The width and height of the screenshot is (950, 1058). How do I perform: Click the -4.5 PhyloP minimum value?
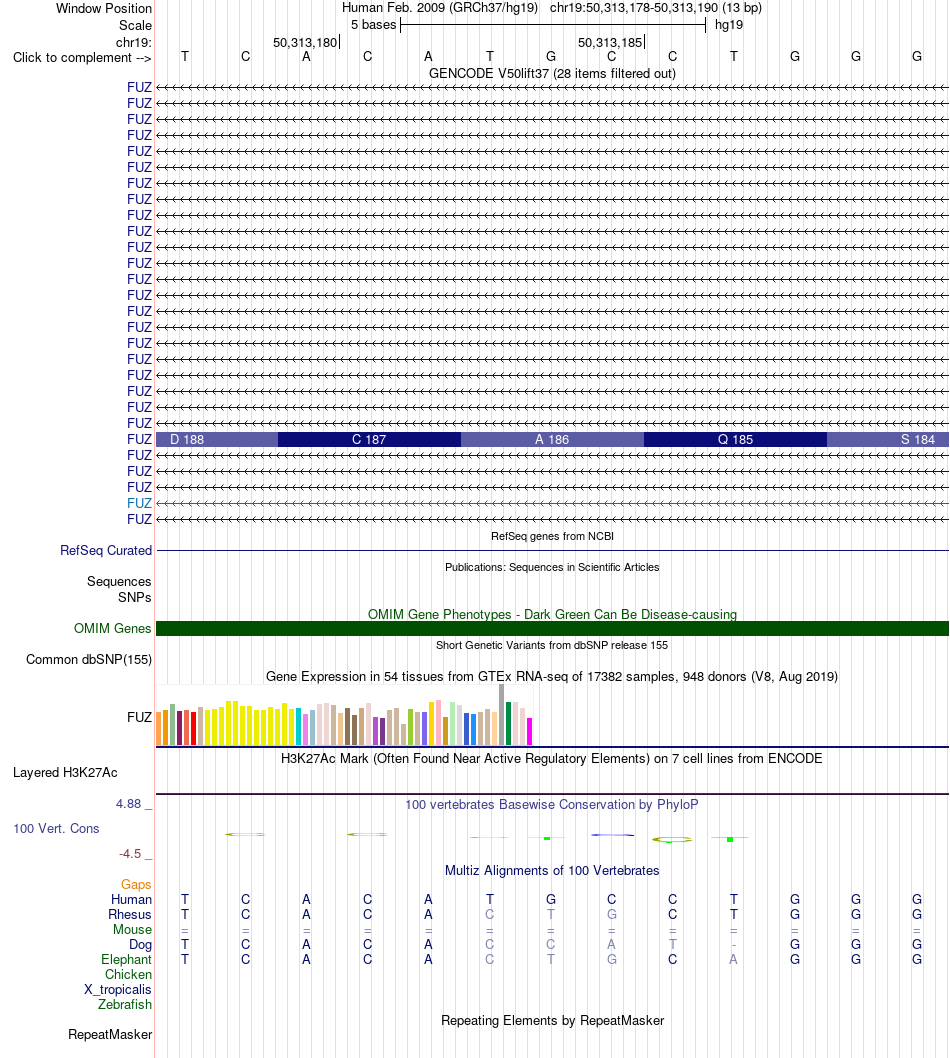[x=130, y=854]
